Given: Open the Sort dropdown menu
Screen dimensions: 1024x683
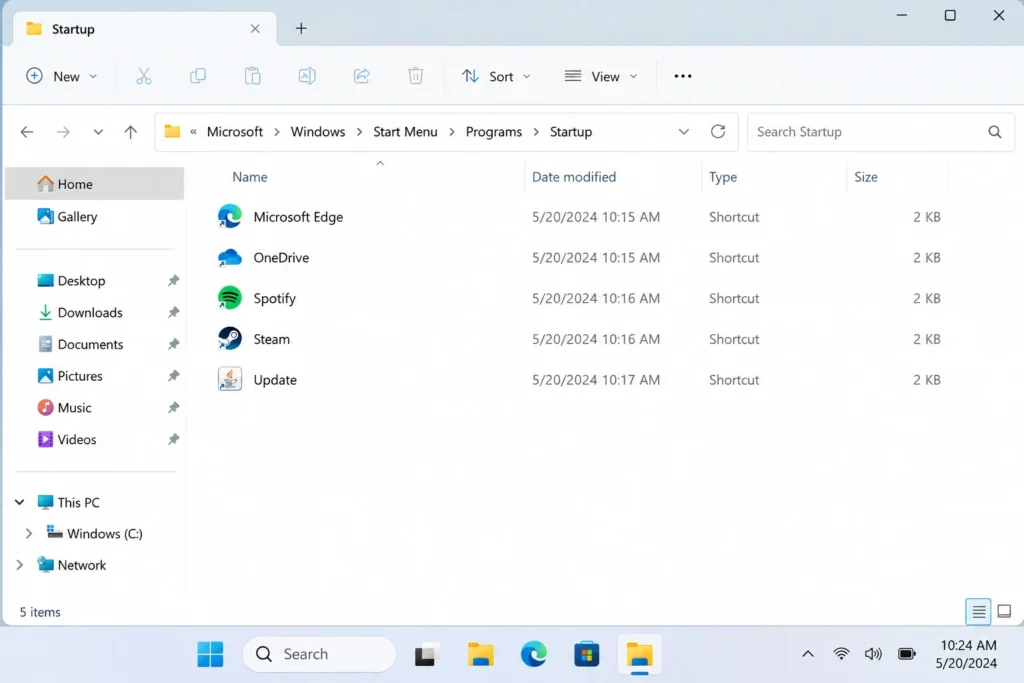Looking at the screenshot, I should click(x=496, y=76).
